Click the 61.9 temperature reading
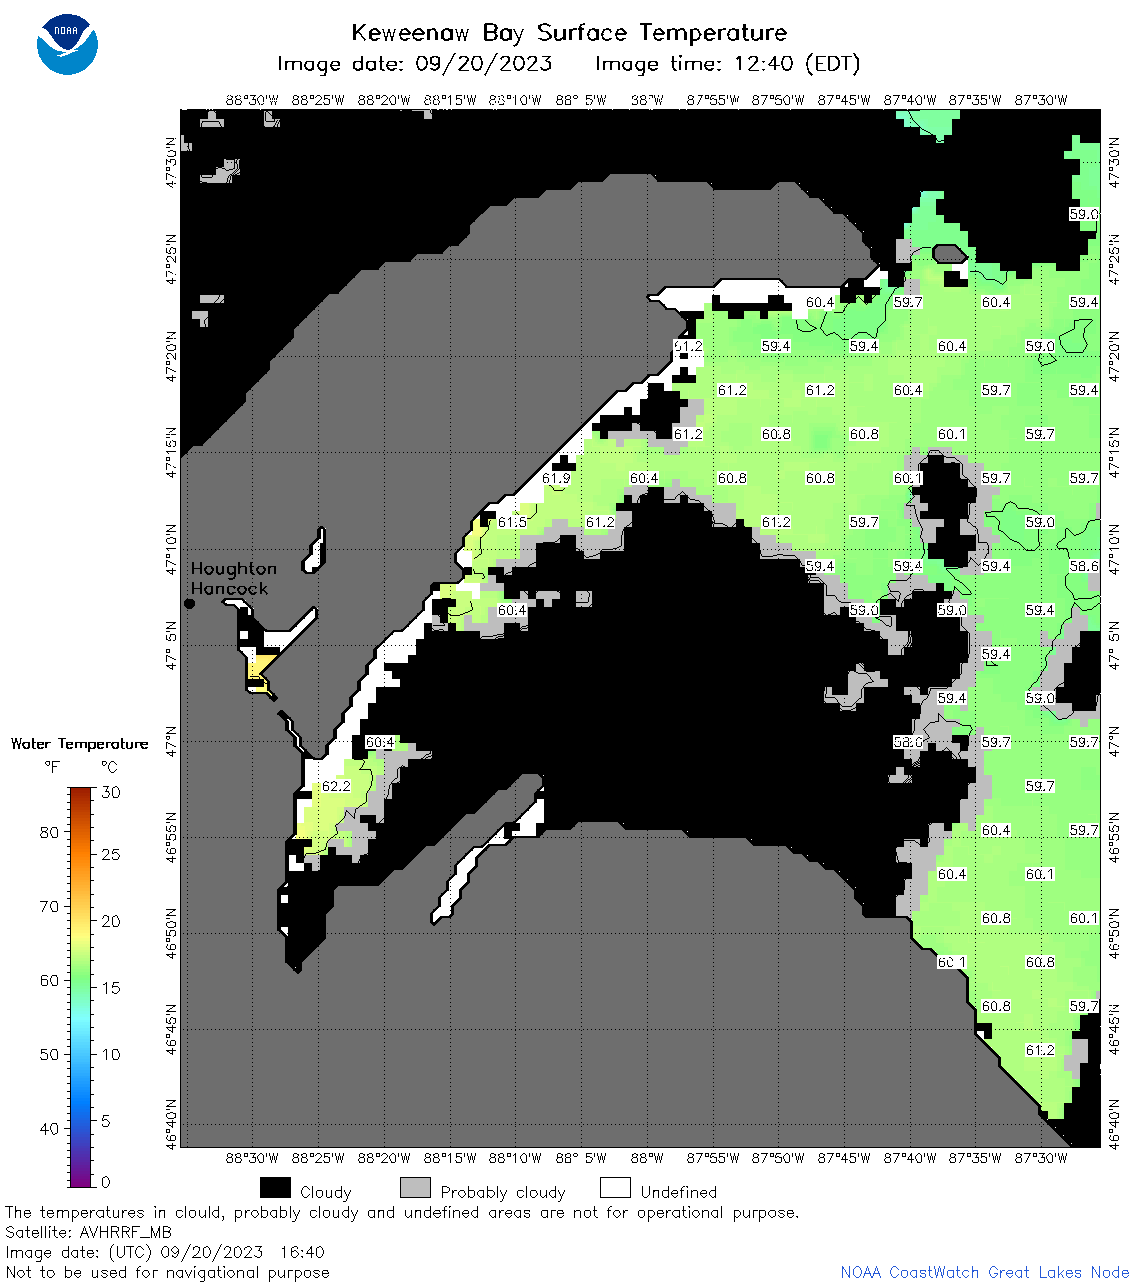Image resolution: width=1140 pixels, height=1288 pixels. [556, 478]
